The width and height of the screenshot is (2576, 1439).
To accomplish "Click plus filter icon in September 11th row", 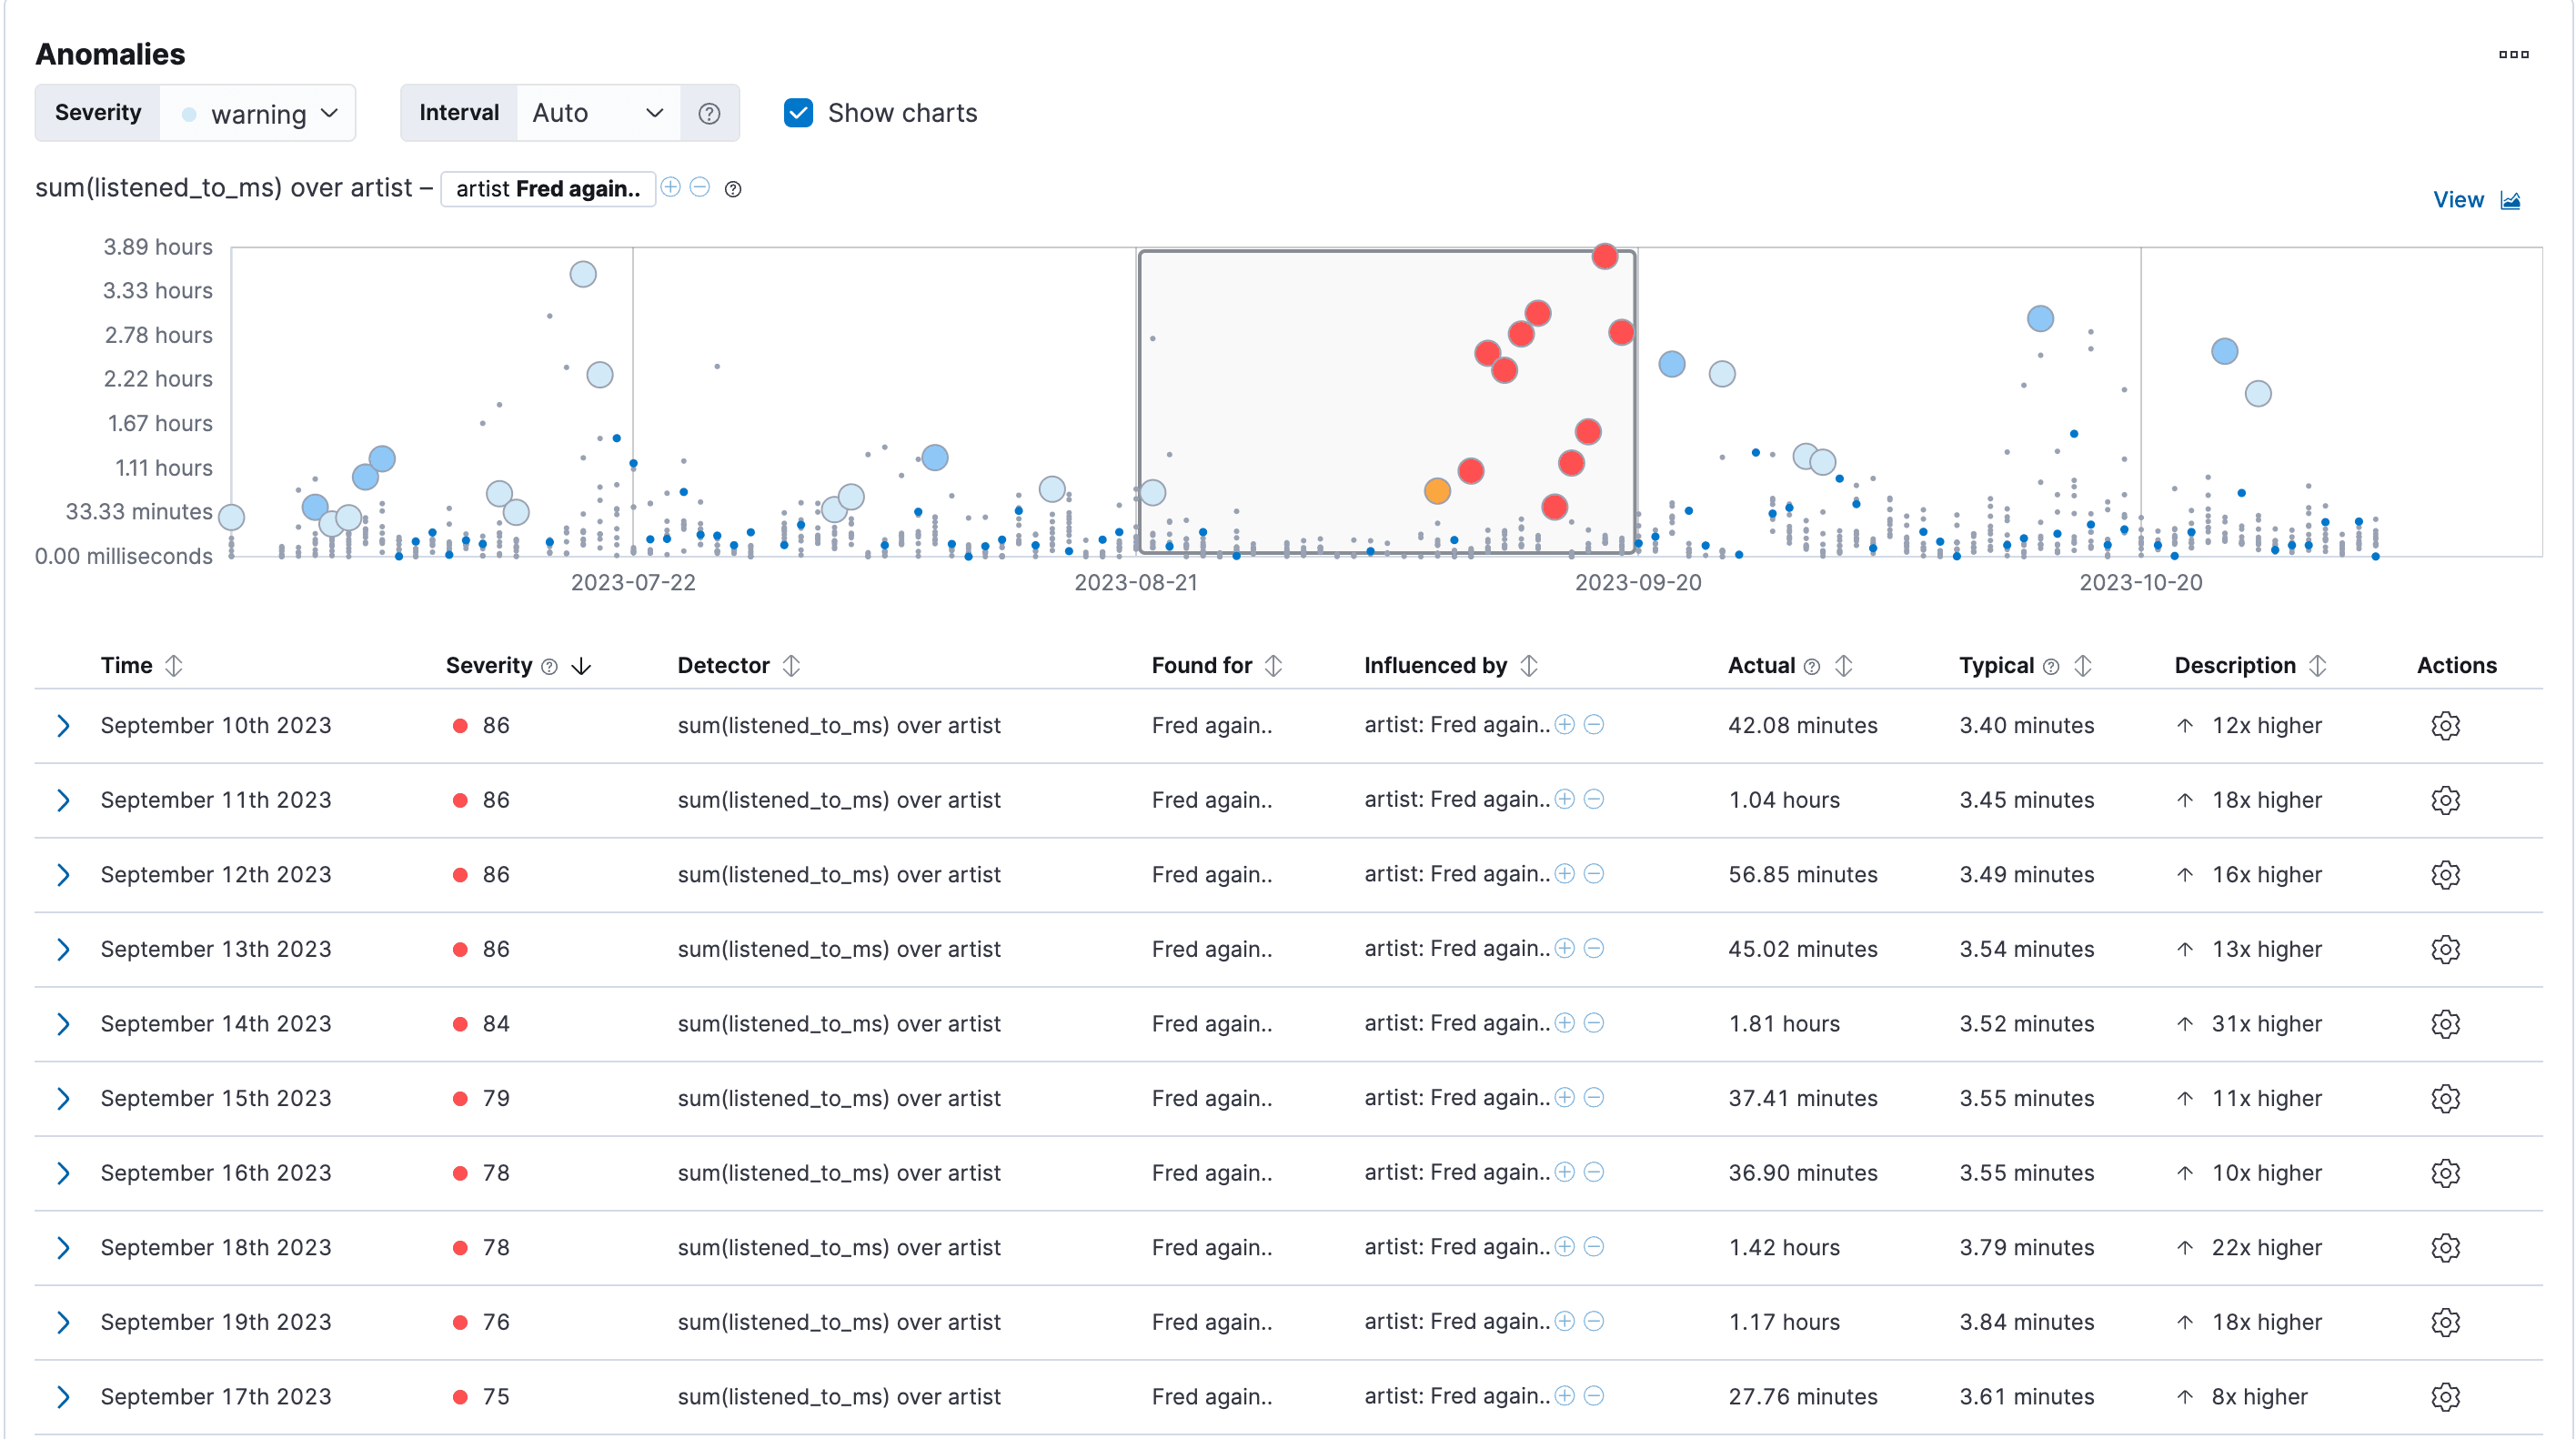I will 1565,799.
